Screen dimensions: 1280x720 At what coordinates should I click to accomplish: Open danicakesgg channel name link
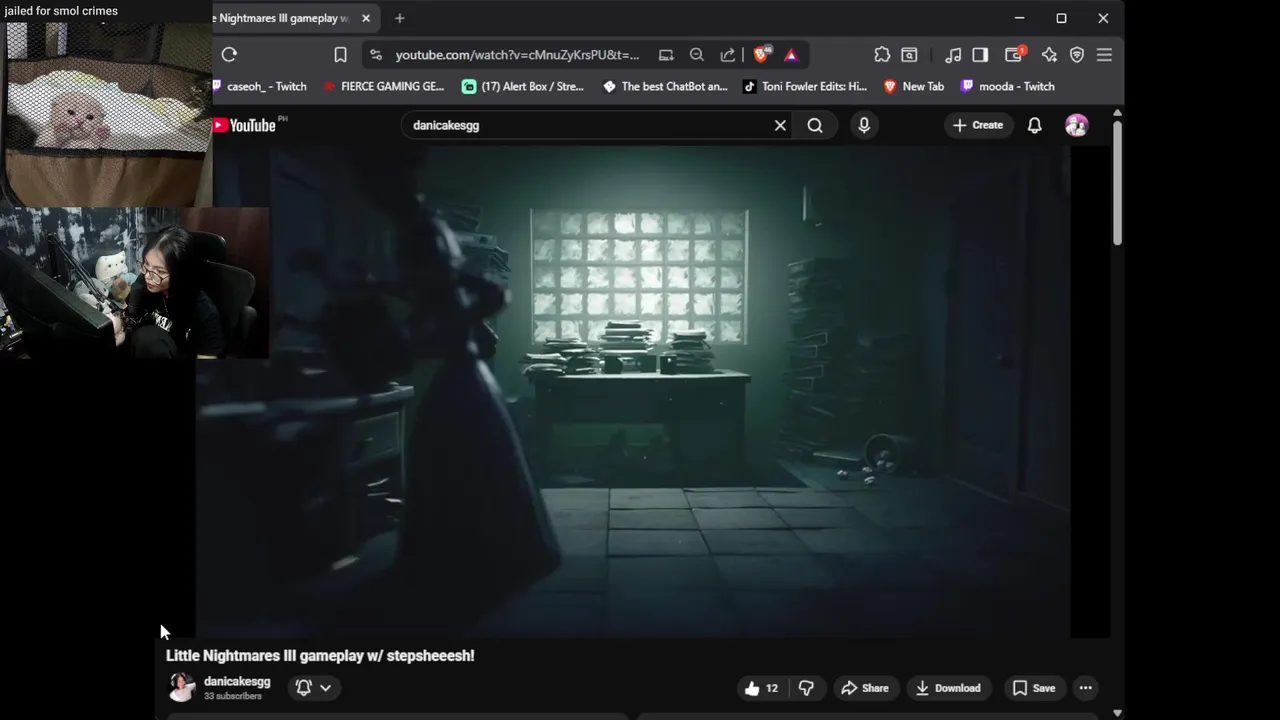(237, 681)
